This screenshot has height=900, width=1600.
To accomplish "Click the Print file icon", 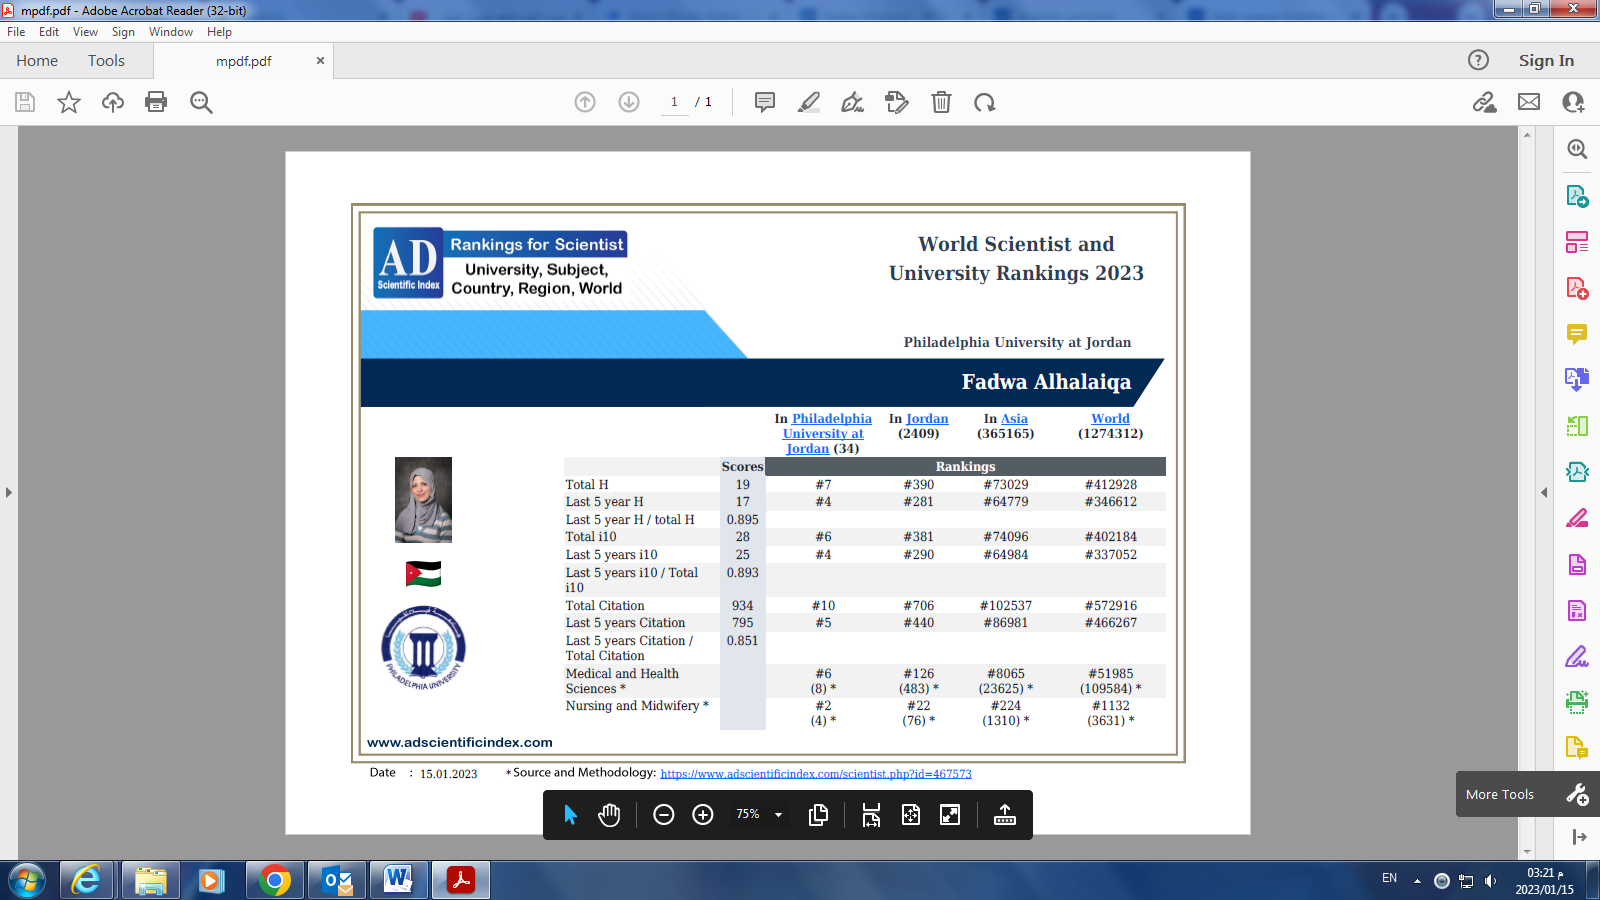I will pos(156,102).
